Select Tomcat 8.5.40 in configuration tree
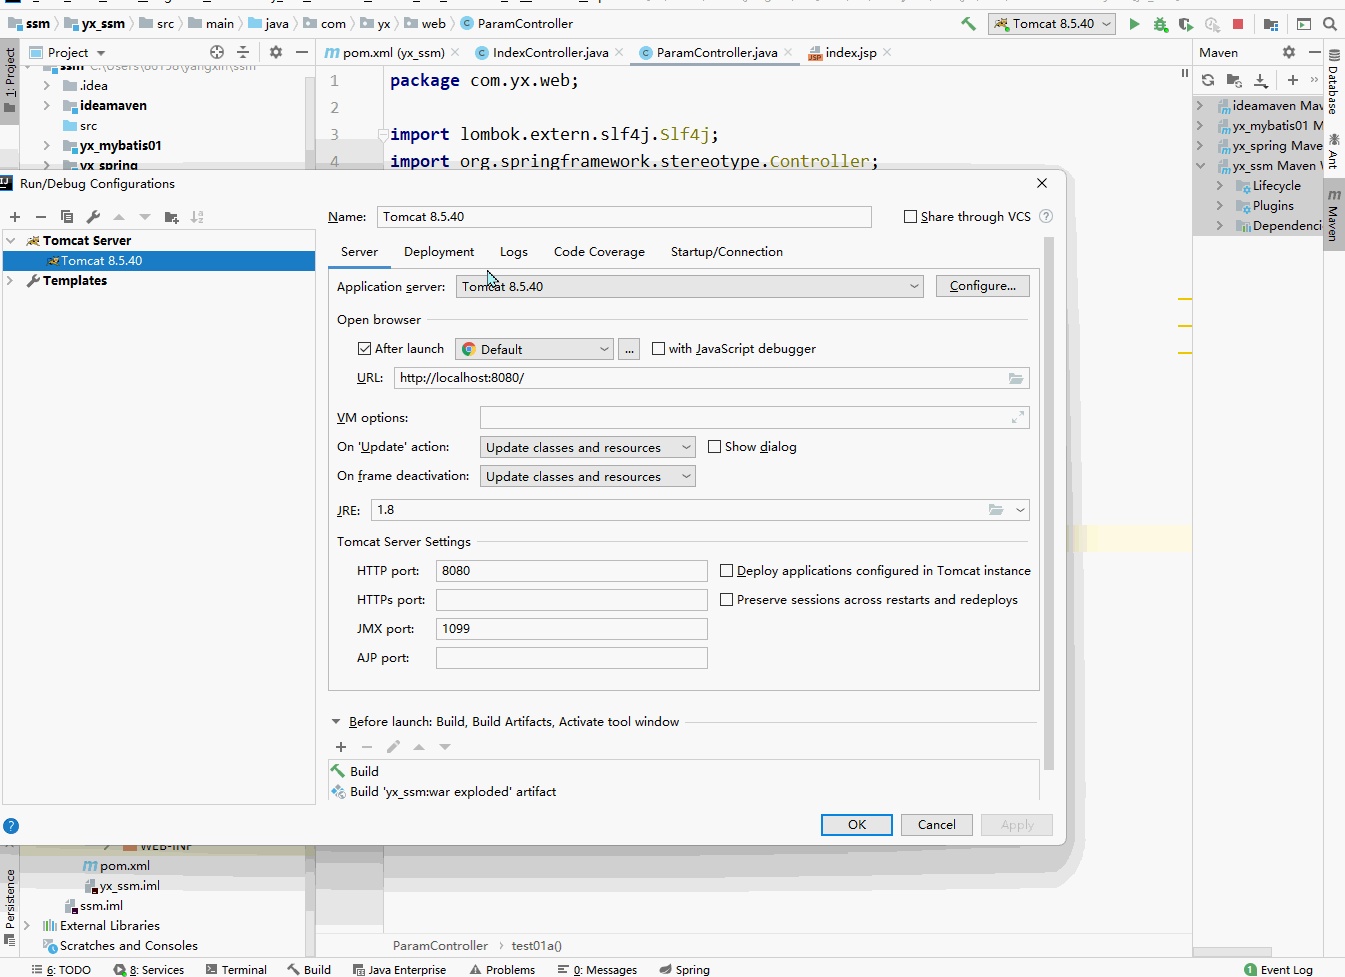The height and width of the screenshot is (977, 1345). 159,261
